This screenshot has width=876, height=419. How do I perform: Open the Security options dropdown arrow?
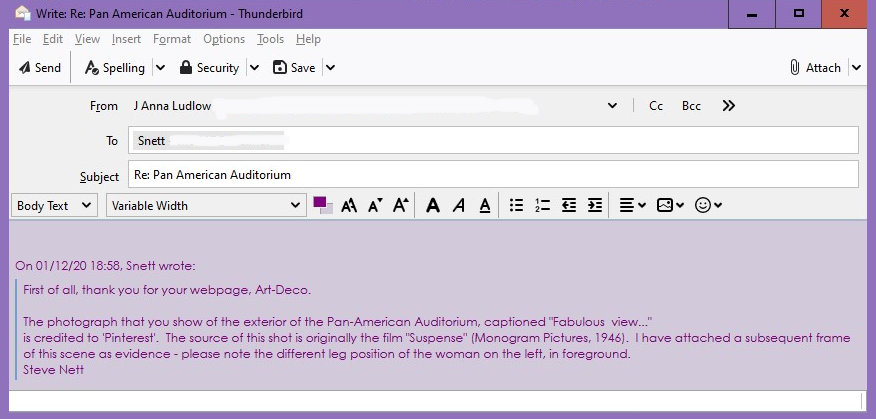254,68
